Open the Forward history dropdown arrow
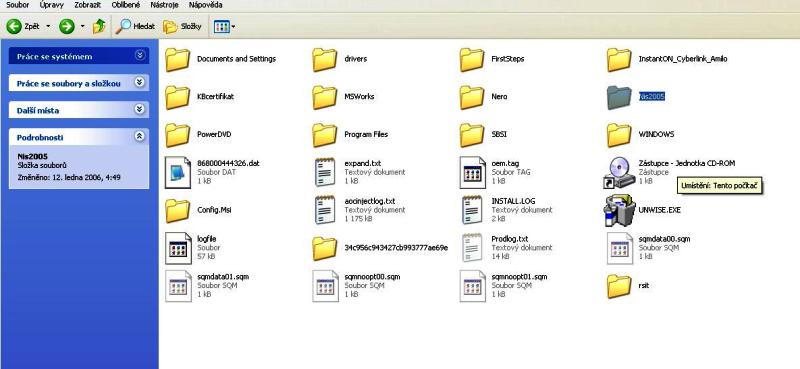Viewport: 800px width, 369px height. coord(82,26)
